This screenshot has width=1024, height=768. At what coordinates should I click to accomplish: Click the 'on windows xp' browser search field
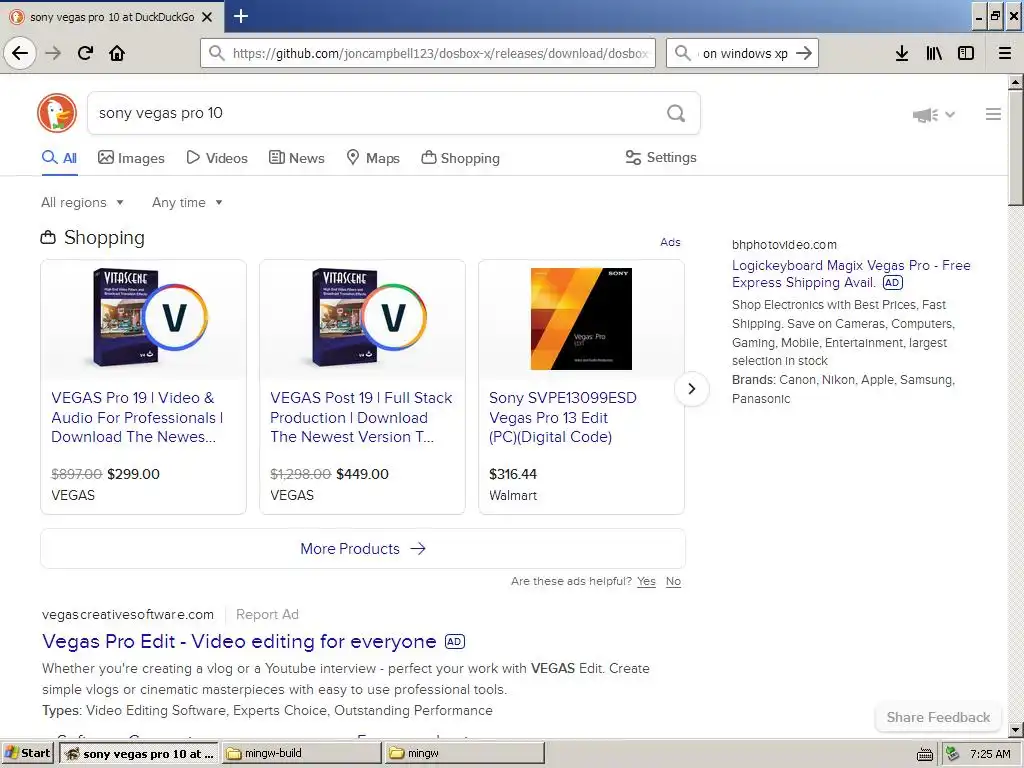click(744, 53)
